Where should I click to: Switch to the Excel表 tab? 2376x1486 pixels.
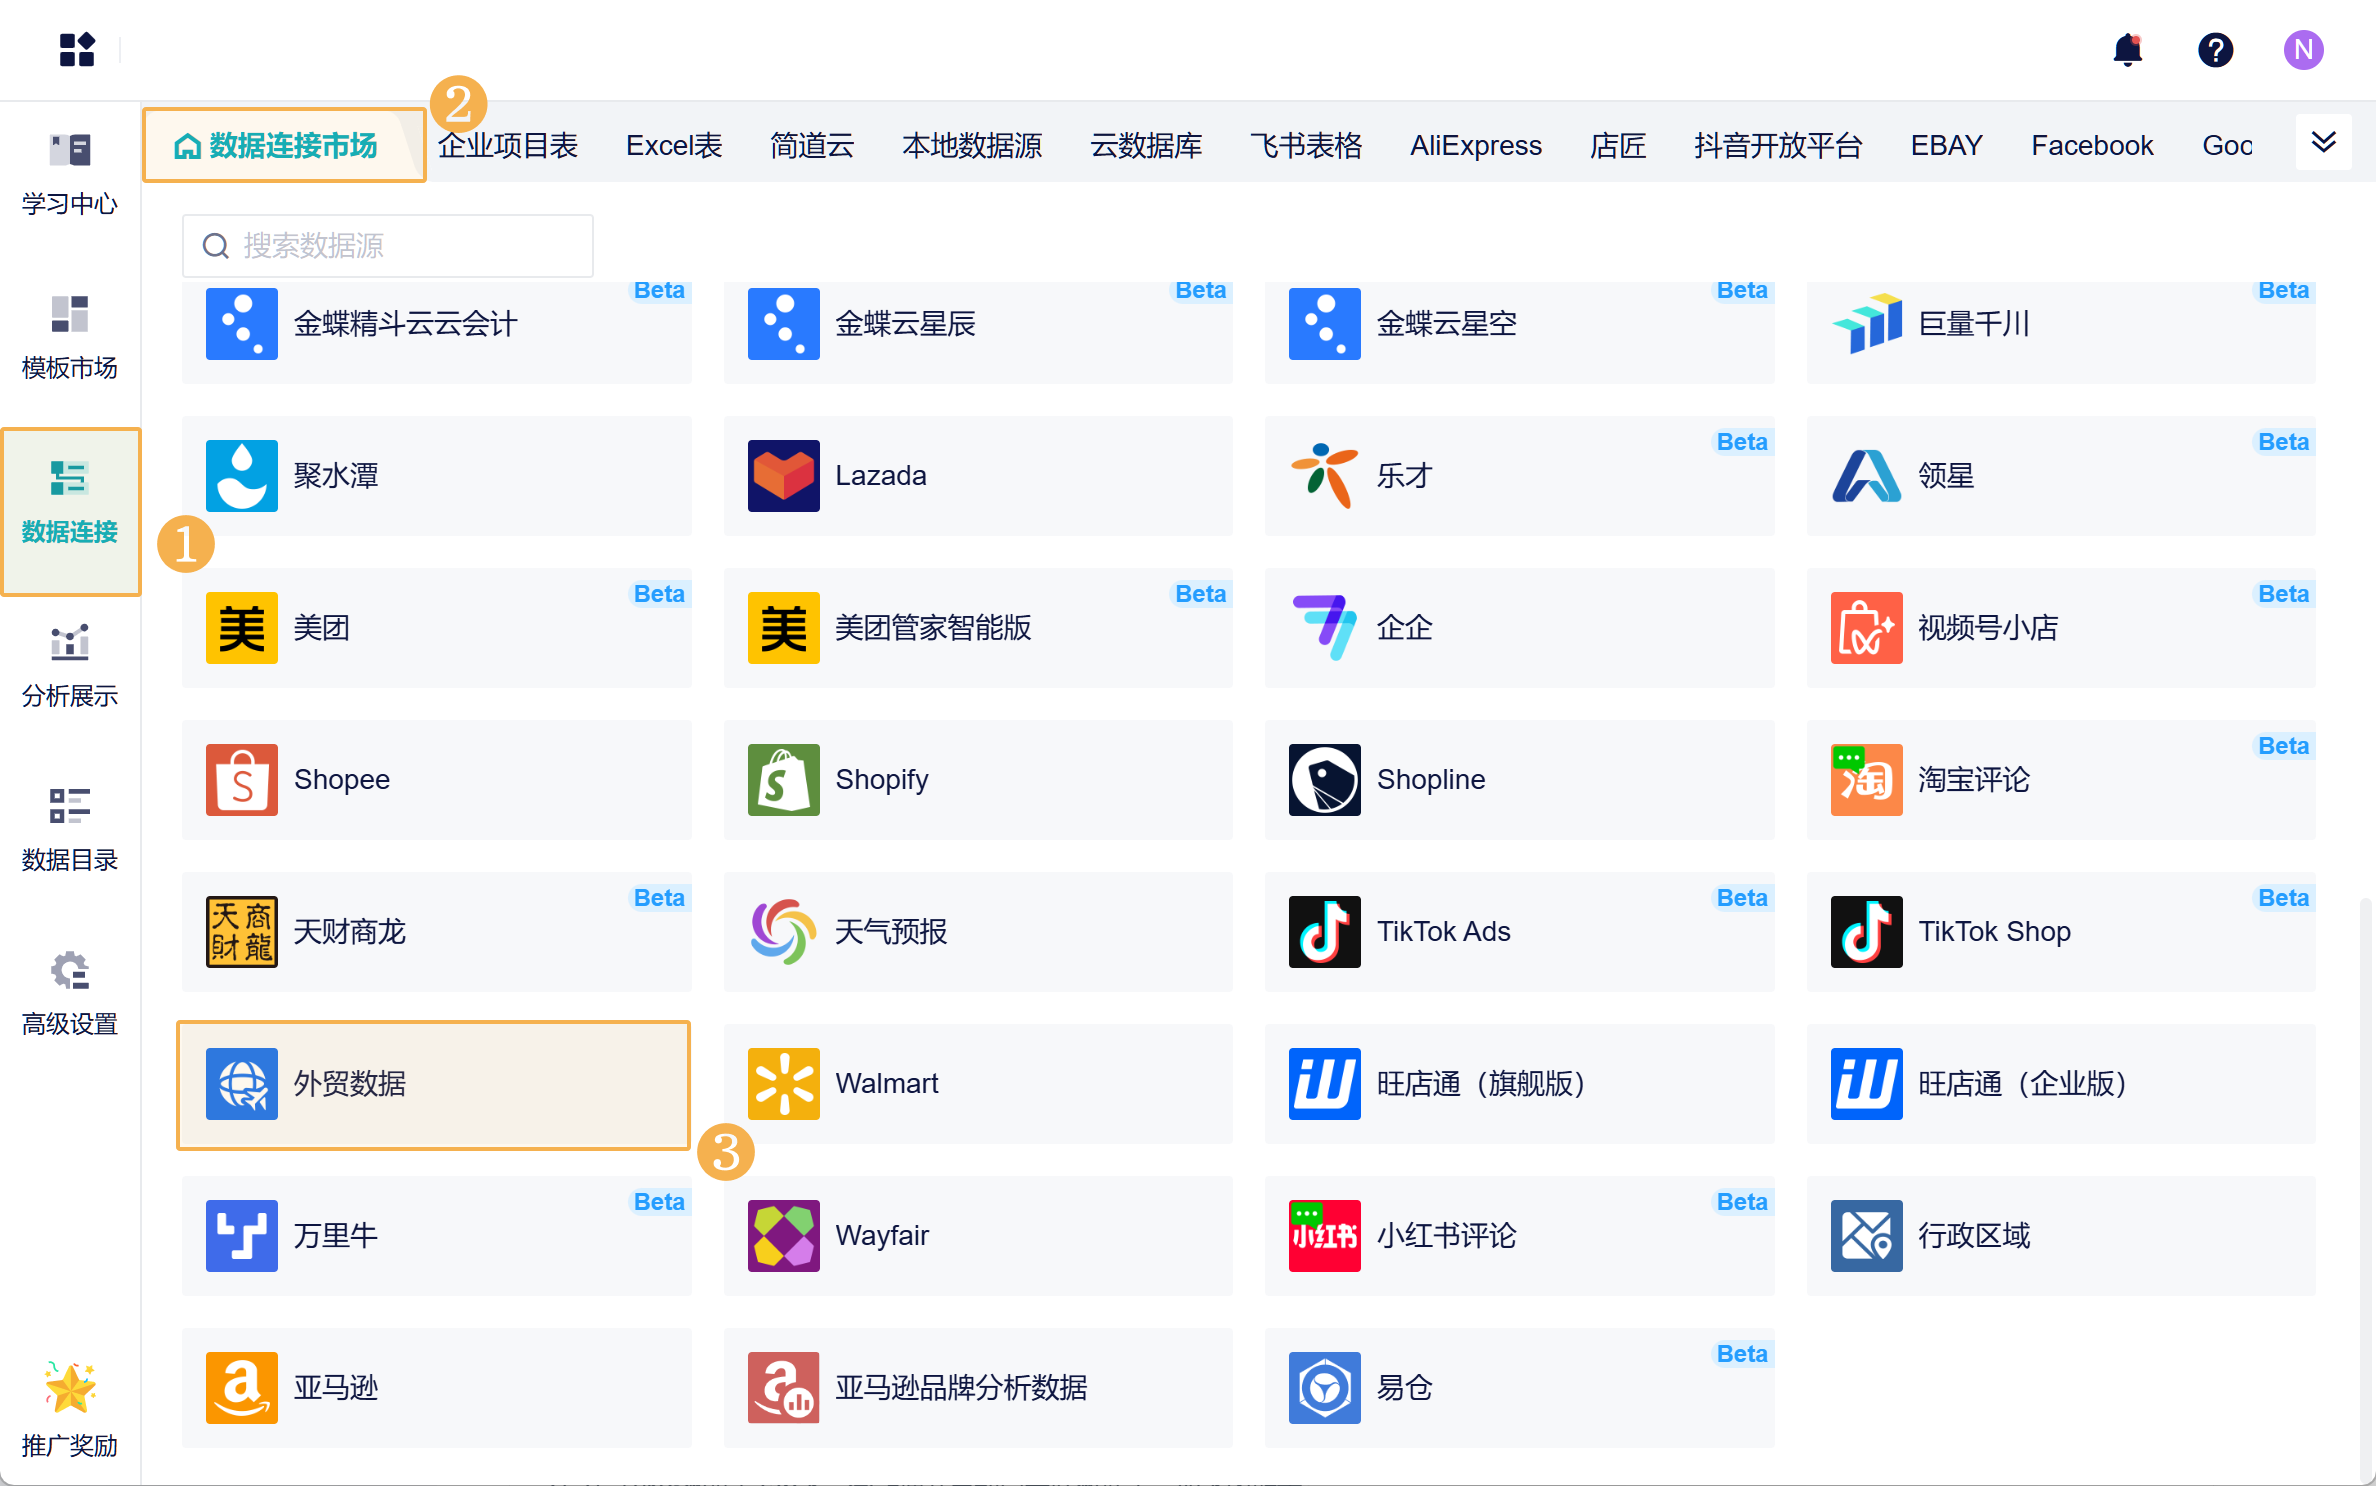point(673,146)
